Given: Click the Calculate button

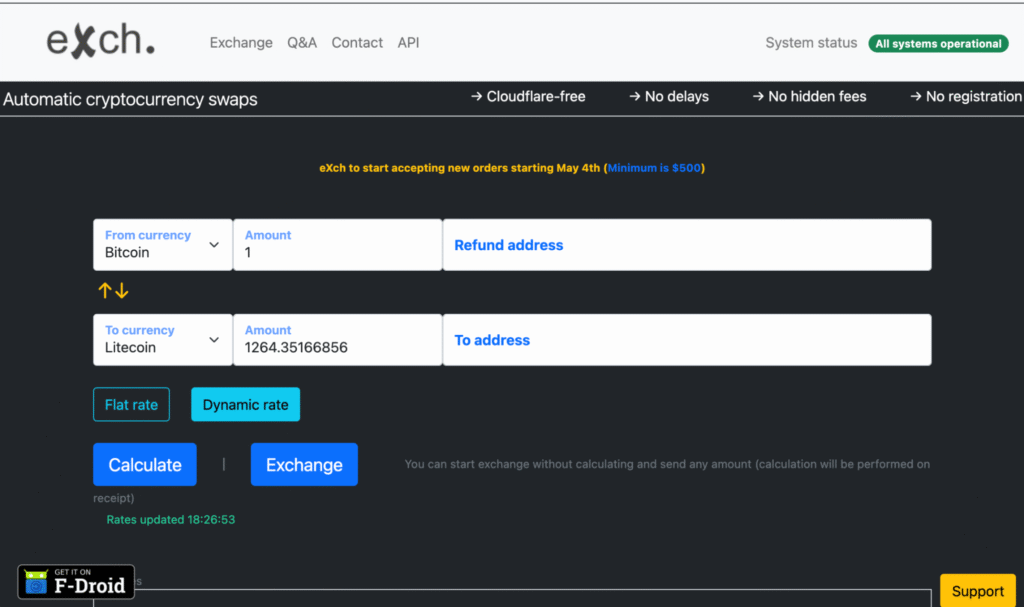Looking at the screenshot, I should click(x=145, y=465).
